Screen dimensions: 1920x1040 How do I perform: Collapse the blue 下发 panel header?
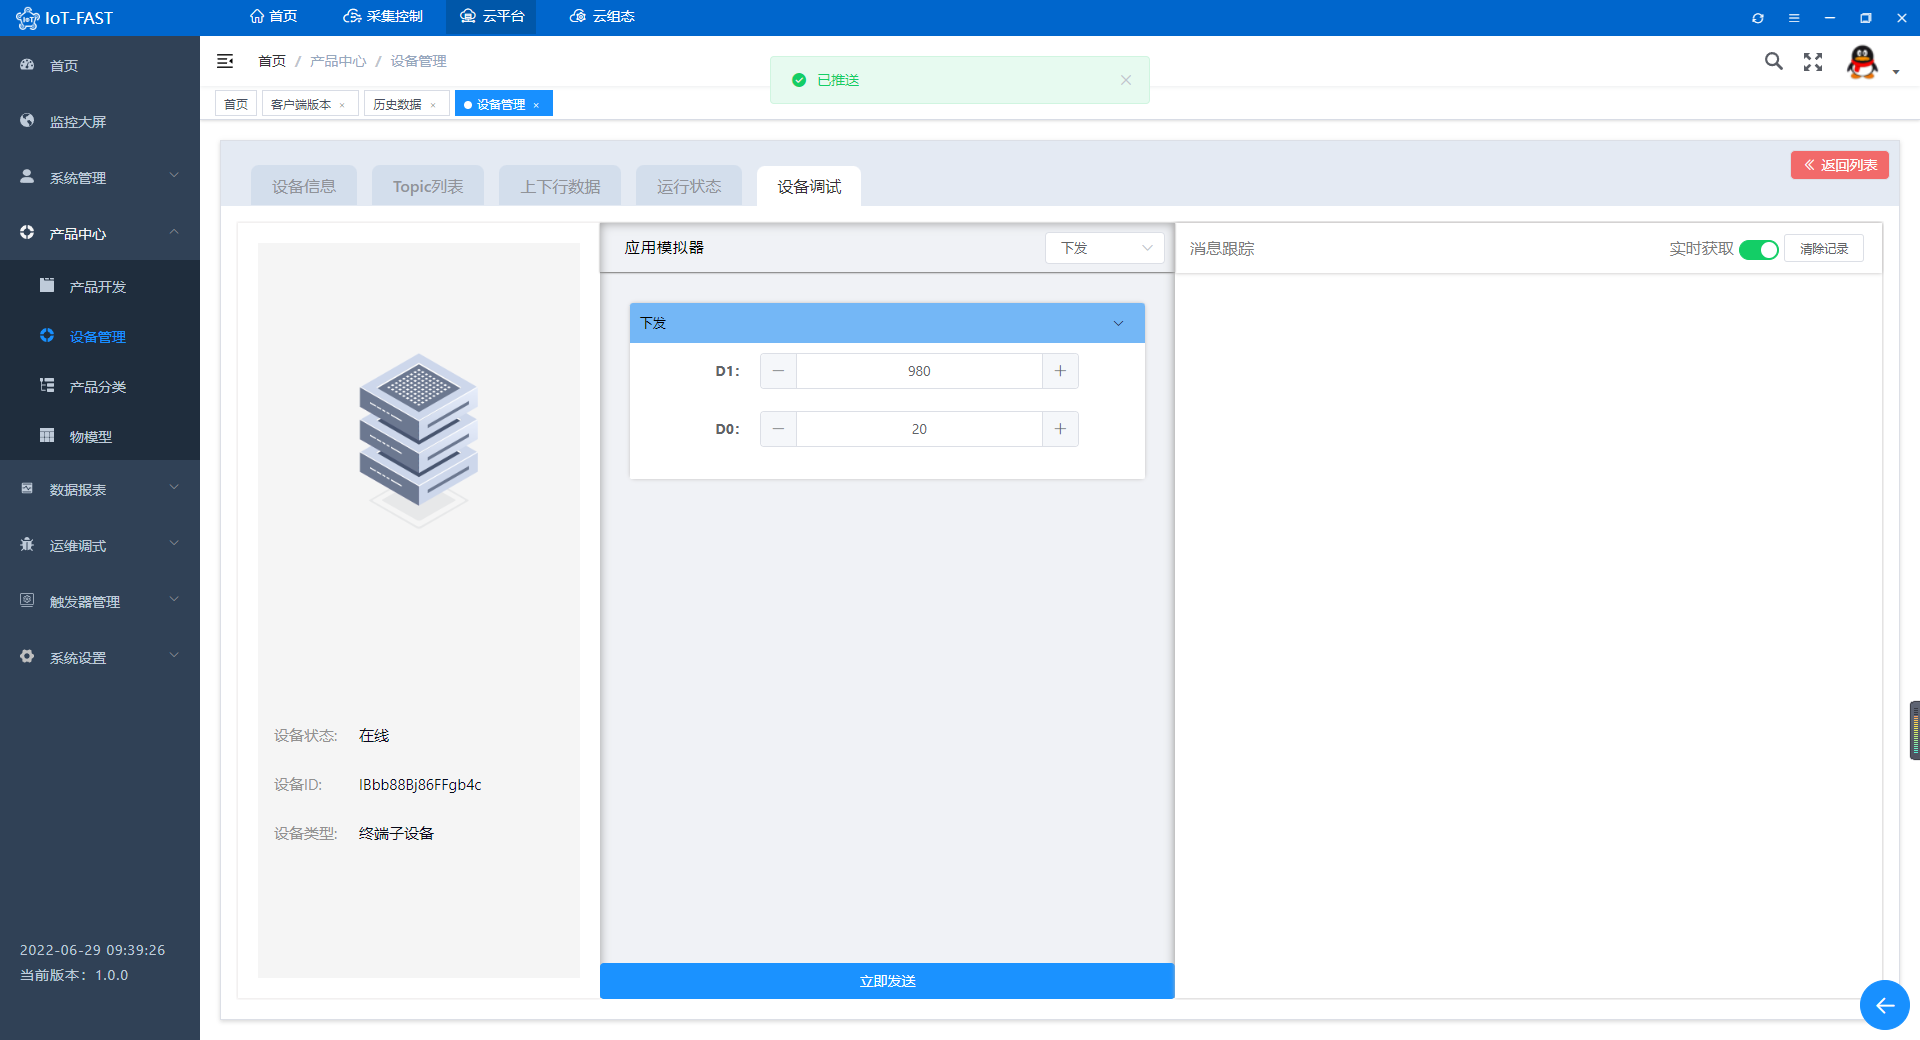(x=887, y=323)
